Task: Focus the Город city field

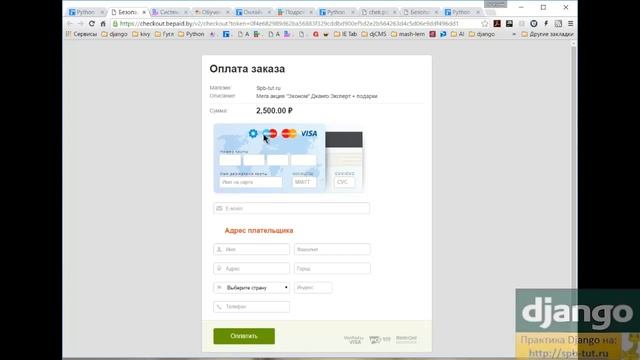Action: [332, 268]
